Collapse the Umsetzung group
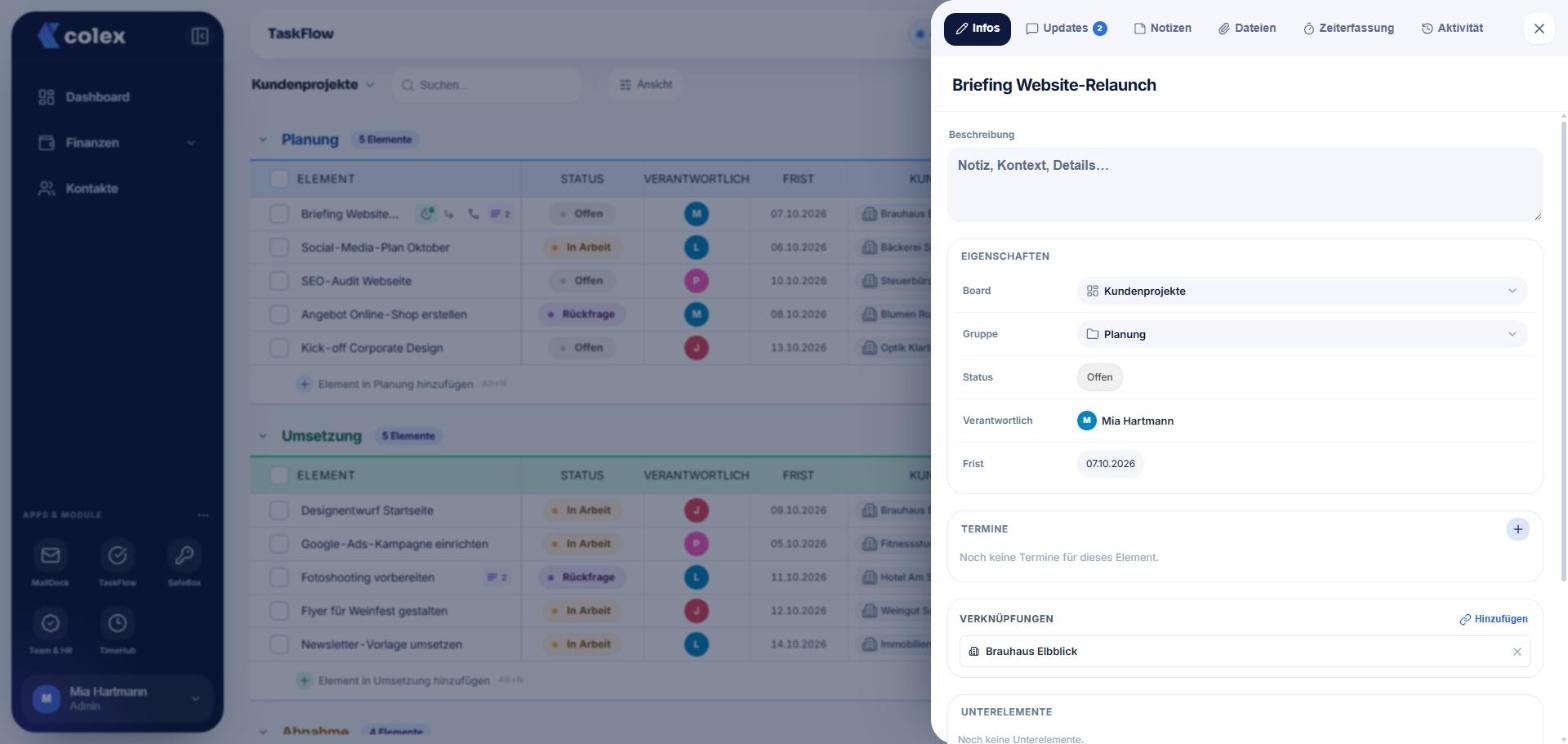Viewport: 1568px width, 744px height. 263,436
